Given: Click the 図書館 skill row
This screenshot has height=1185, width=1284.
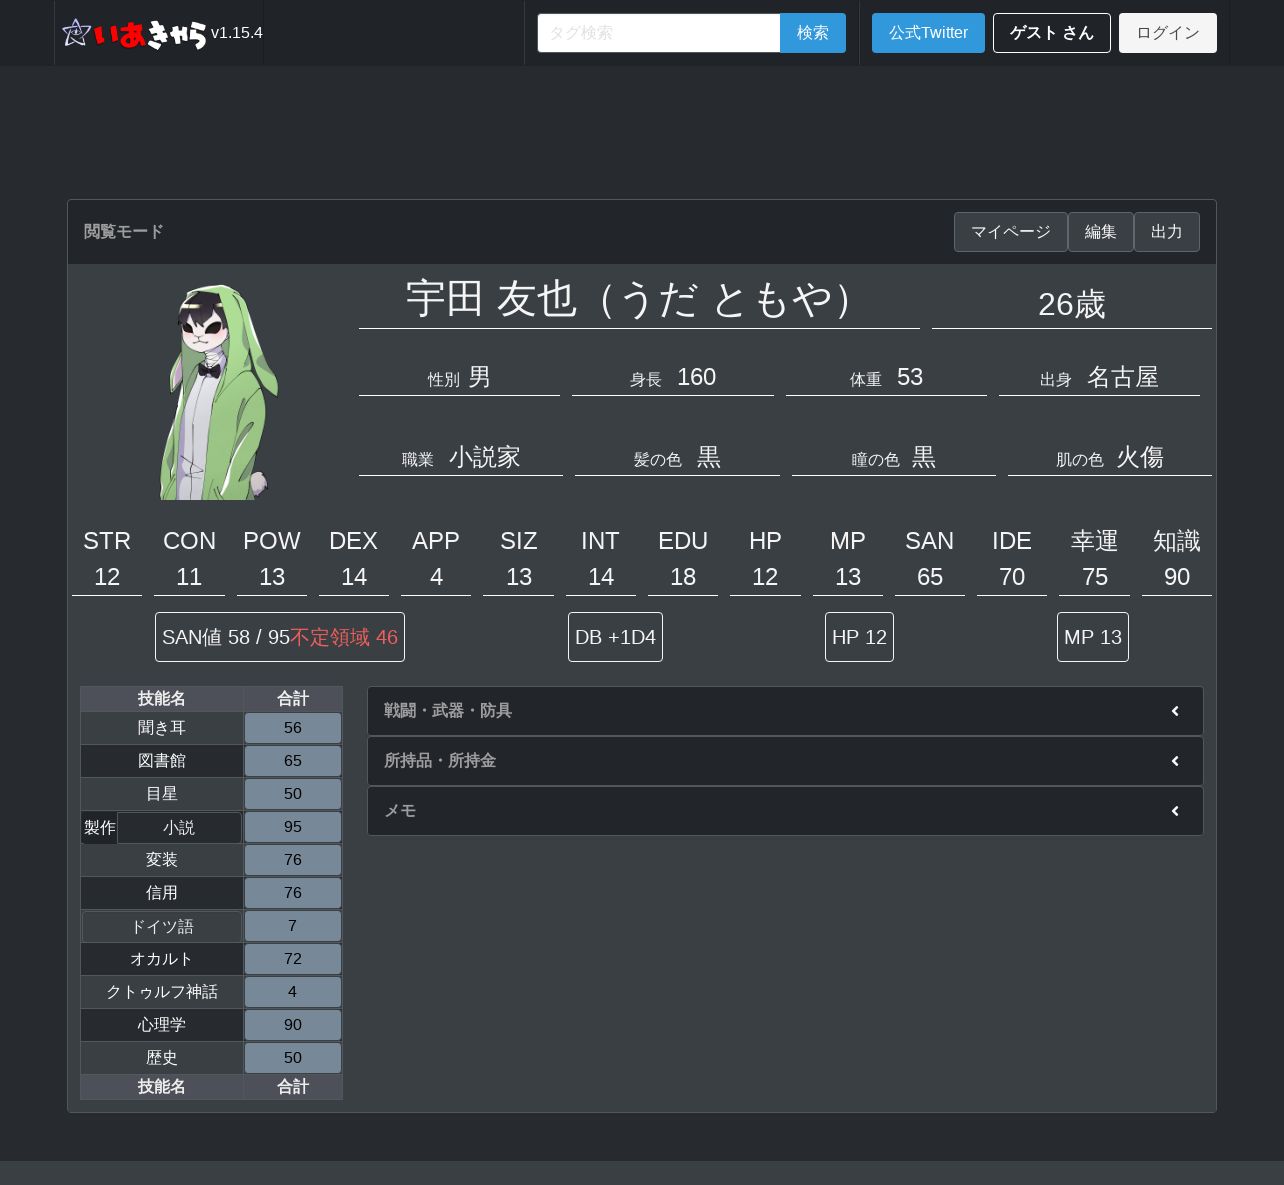Looking at the screenshot, I should [x=211, y=761].
